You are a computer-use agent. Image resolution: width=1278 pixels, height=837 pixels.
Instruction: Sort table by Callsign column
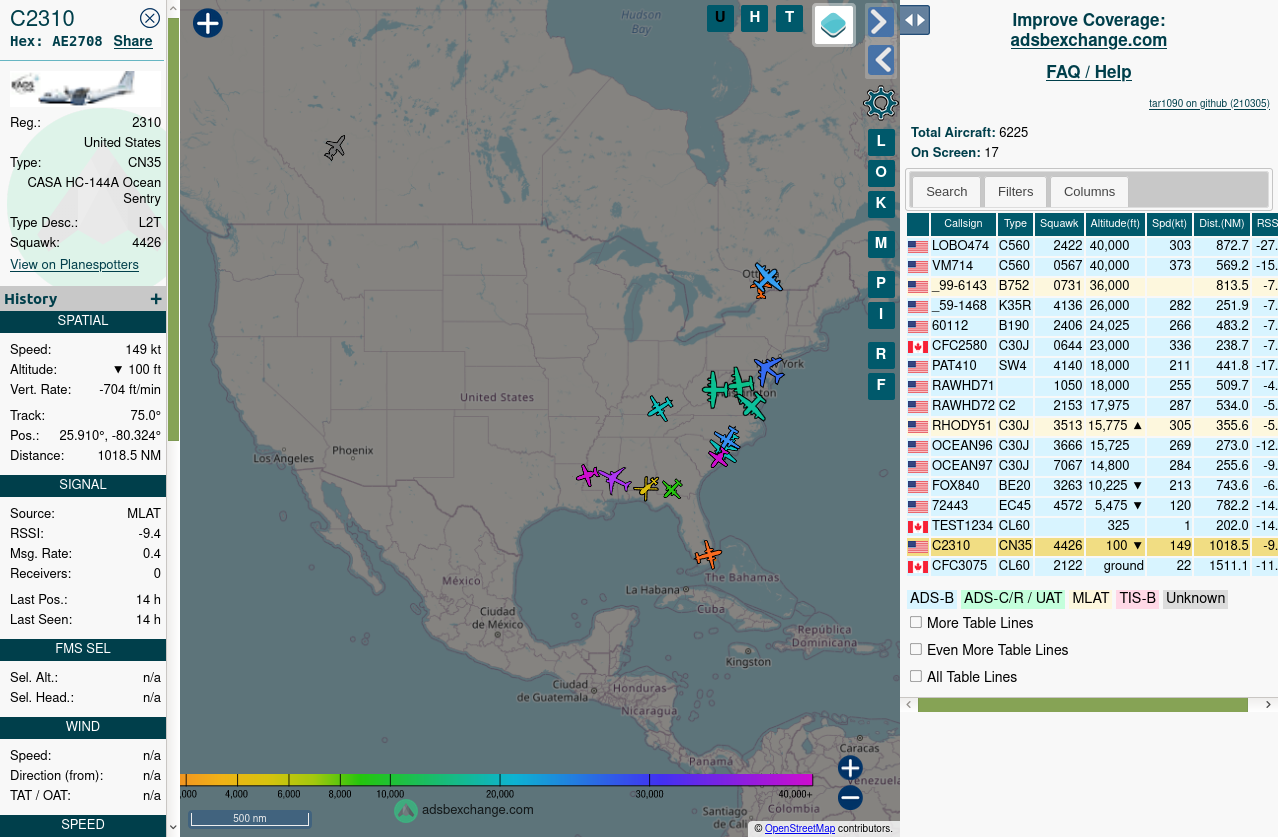963,224
